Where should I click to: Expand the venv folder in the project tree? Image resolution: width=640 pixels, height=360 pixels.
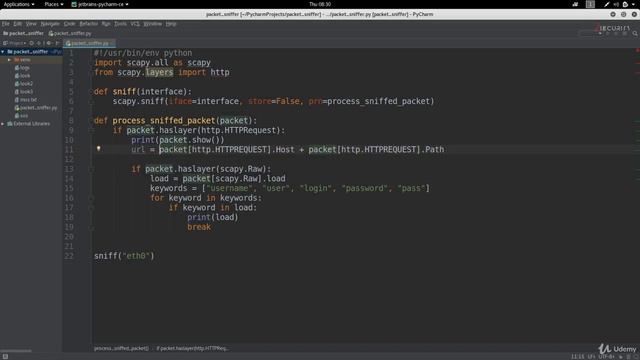coord(9,60)
